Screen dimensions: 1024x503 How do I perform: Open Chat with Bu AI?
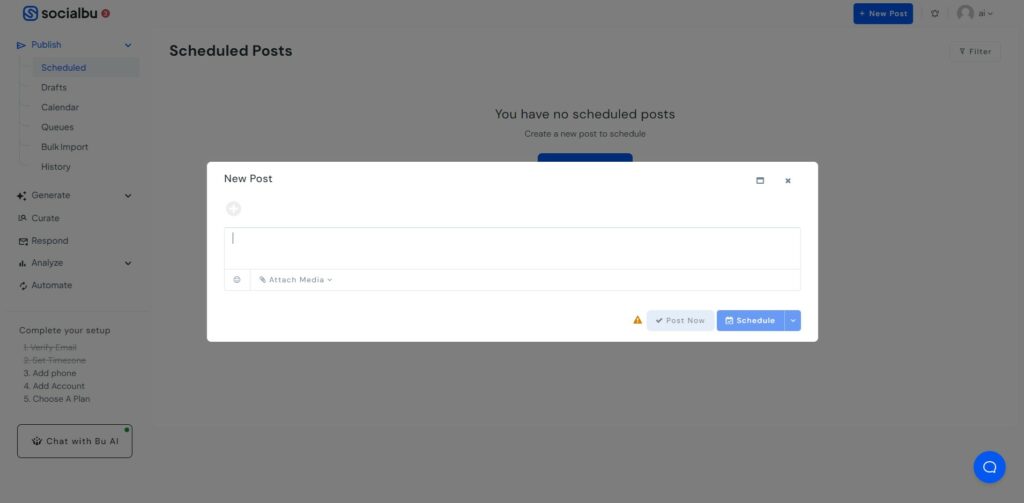point(75,441)
